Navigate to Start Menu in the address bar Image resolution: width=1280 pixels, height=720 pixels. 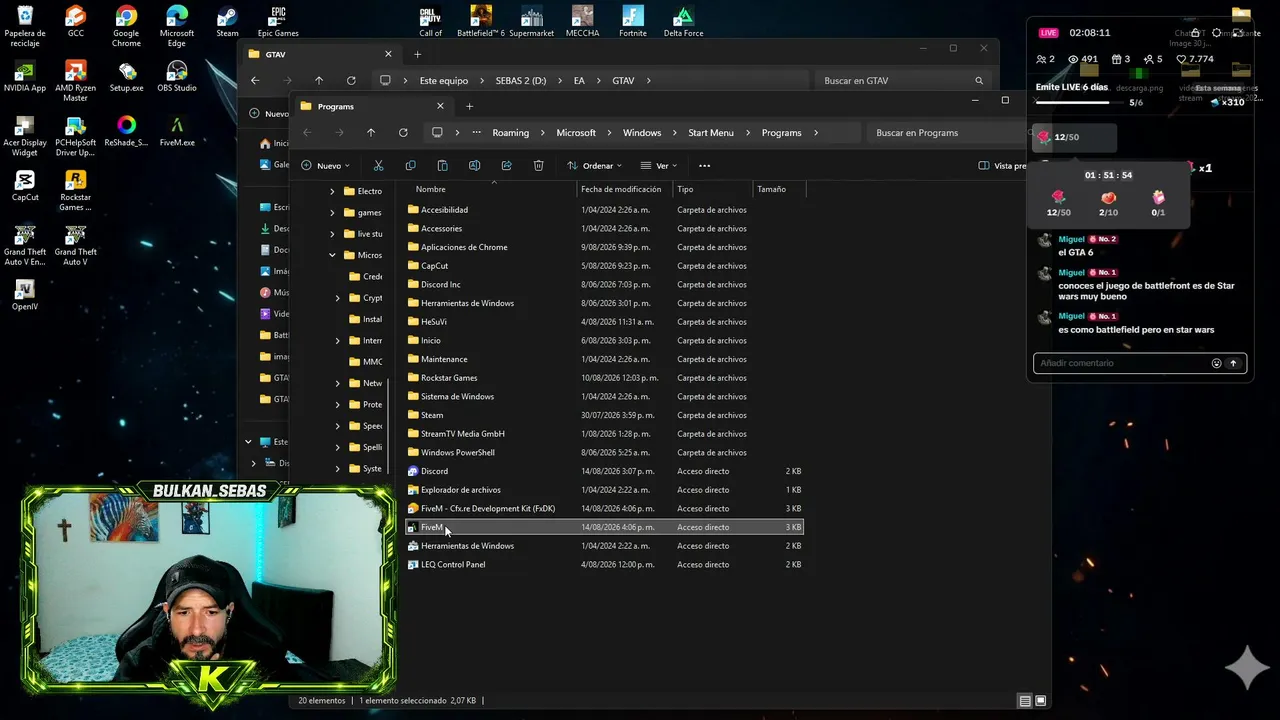tap(711, 133)
